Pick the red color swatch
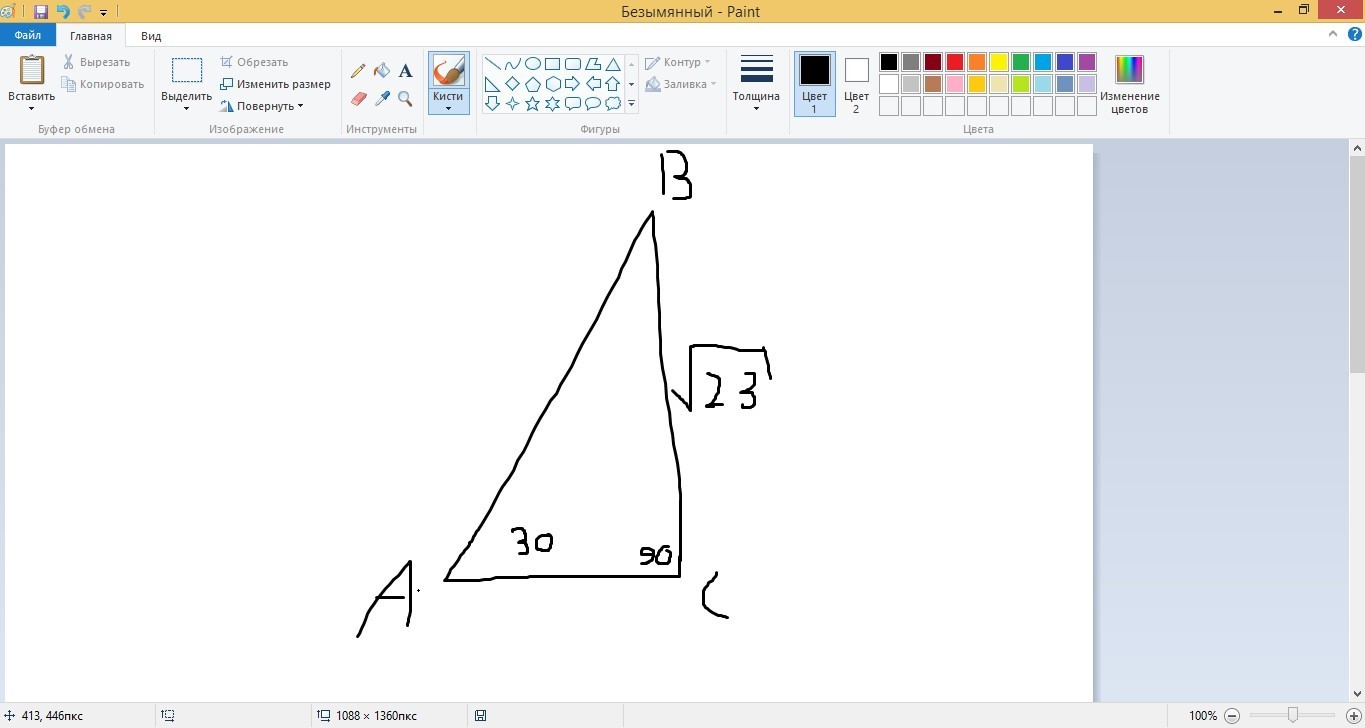This screenshot has width=1365, height=728. (955, 62)
